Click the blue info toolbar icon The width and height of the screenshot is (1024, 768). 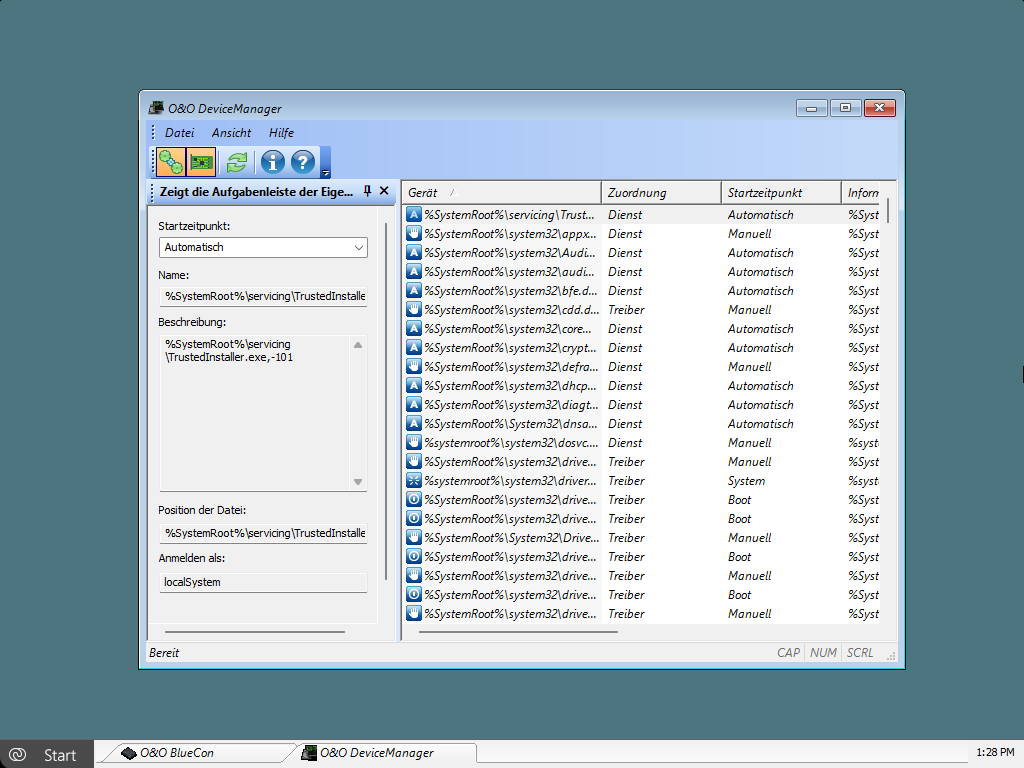point(272,161)
